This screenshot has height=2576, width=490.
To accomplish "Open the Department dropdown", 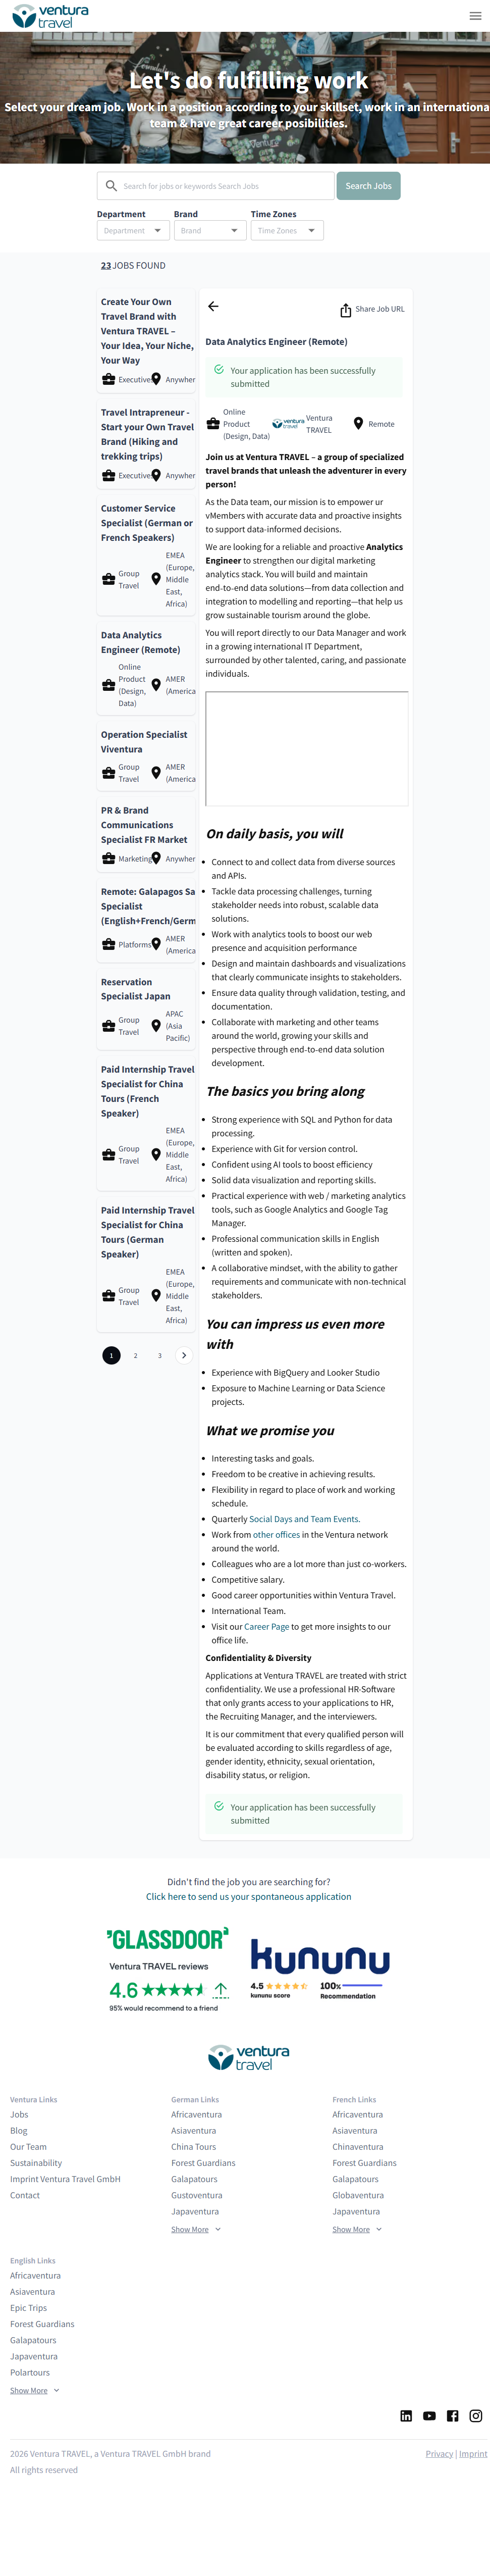I will coord(132,231).
